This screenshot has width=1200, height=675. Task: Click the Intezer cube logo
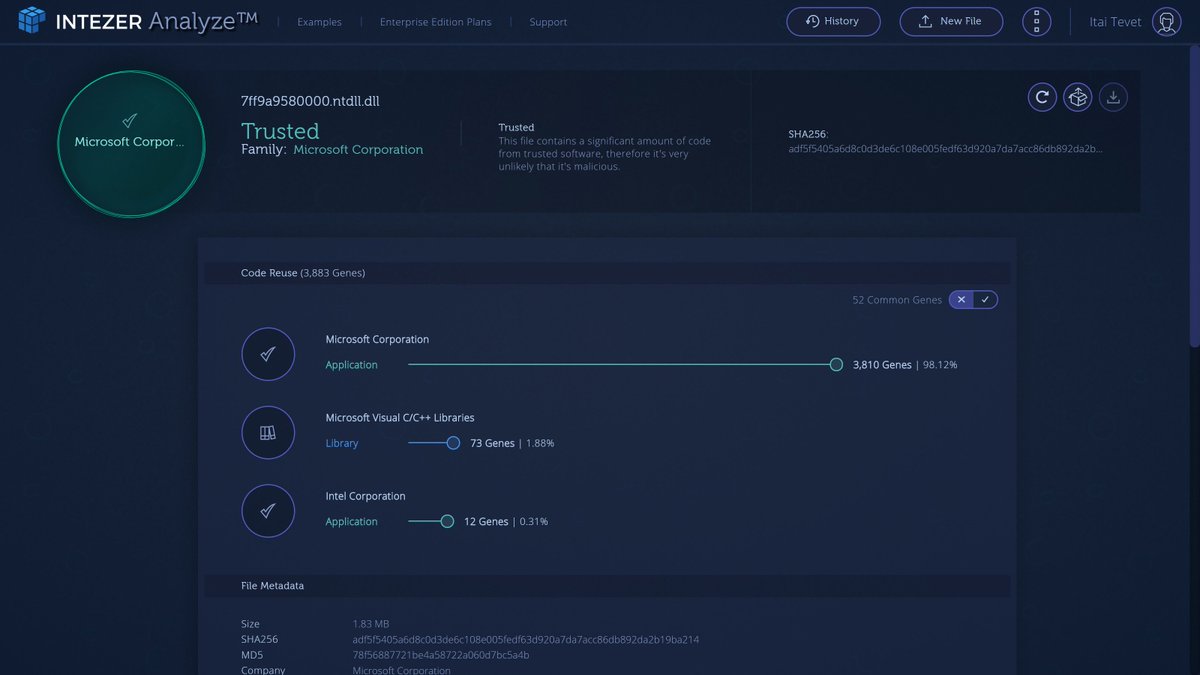click(29, 19)
